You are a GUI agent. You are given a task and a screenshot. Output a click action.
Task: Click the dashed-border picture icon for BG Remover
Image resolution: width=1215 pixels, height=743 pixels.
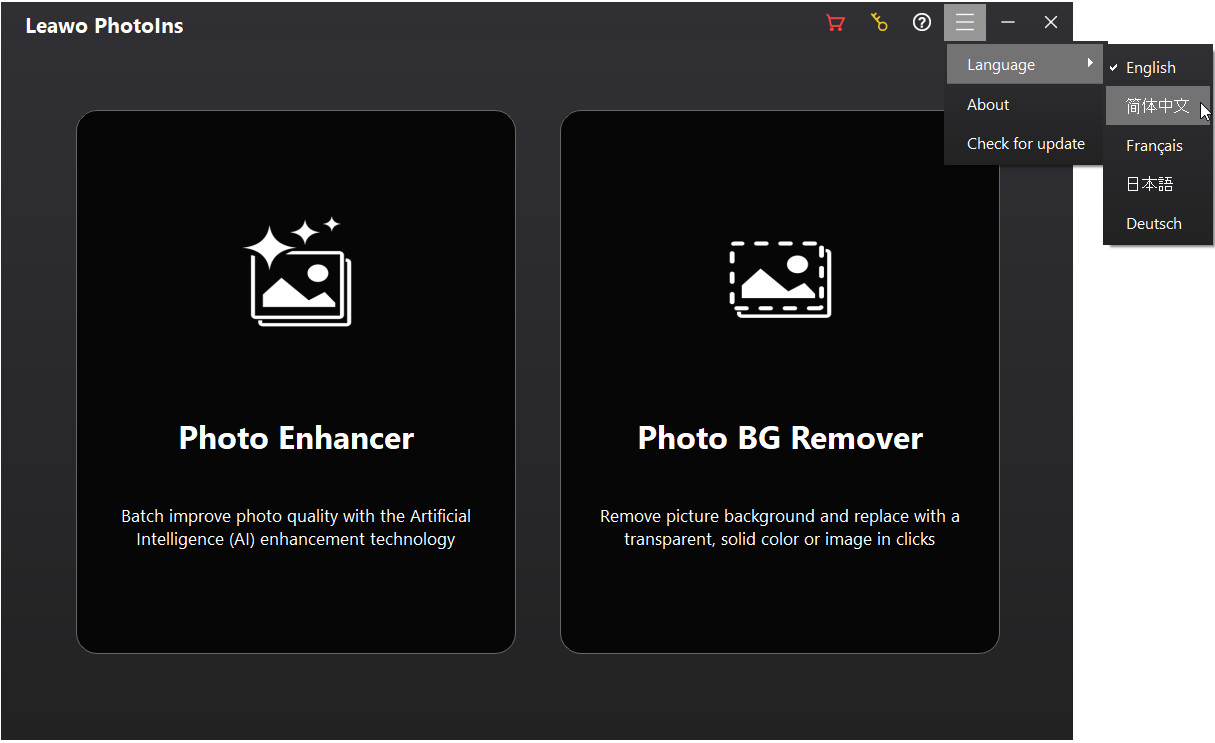click(x=780, y=279)
